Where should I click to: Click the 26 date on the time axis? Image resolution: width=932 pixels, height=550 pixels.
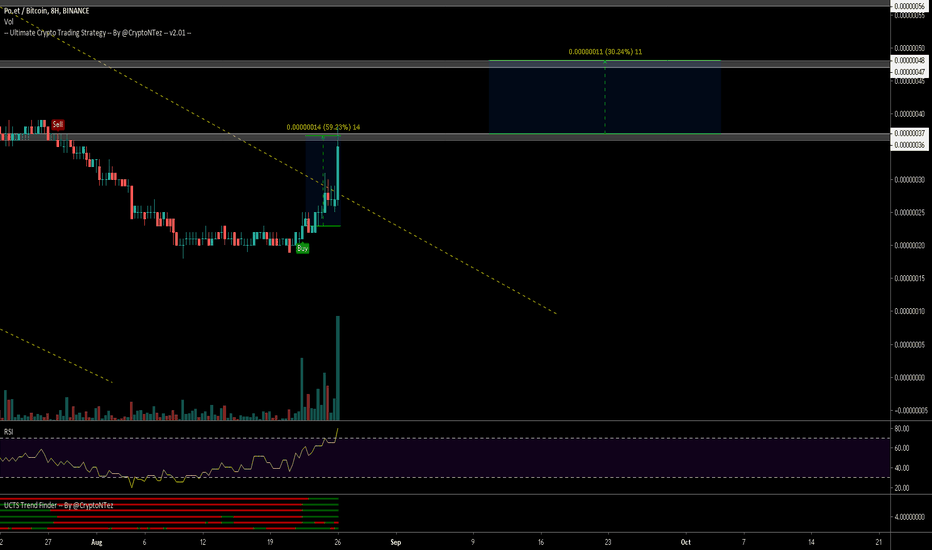[x=338, y=542]
